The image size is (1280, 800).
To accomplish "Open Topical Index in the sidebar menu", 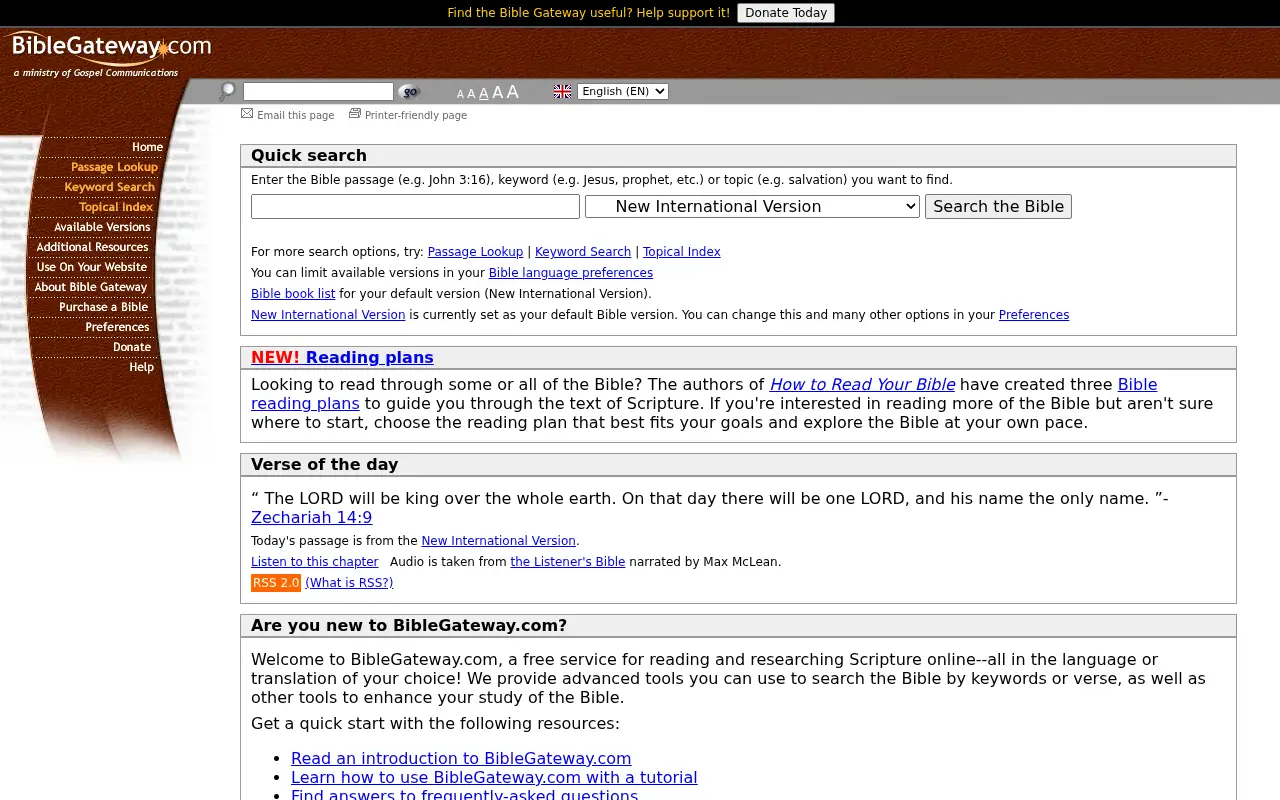I will pos(116,207).
